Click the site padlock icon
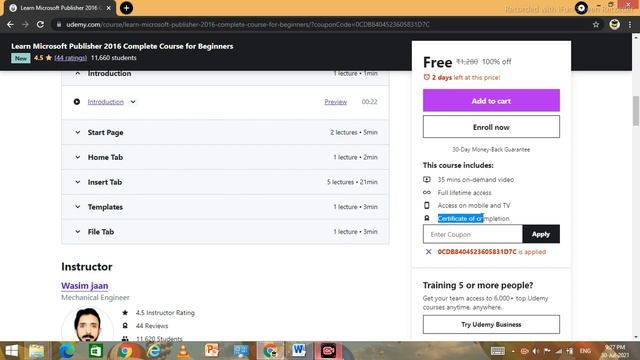Image resolution: width=640 pixels, height=360 pixels. 59,24
